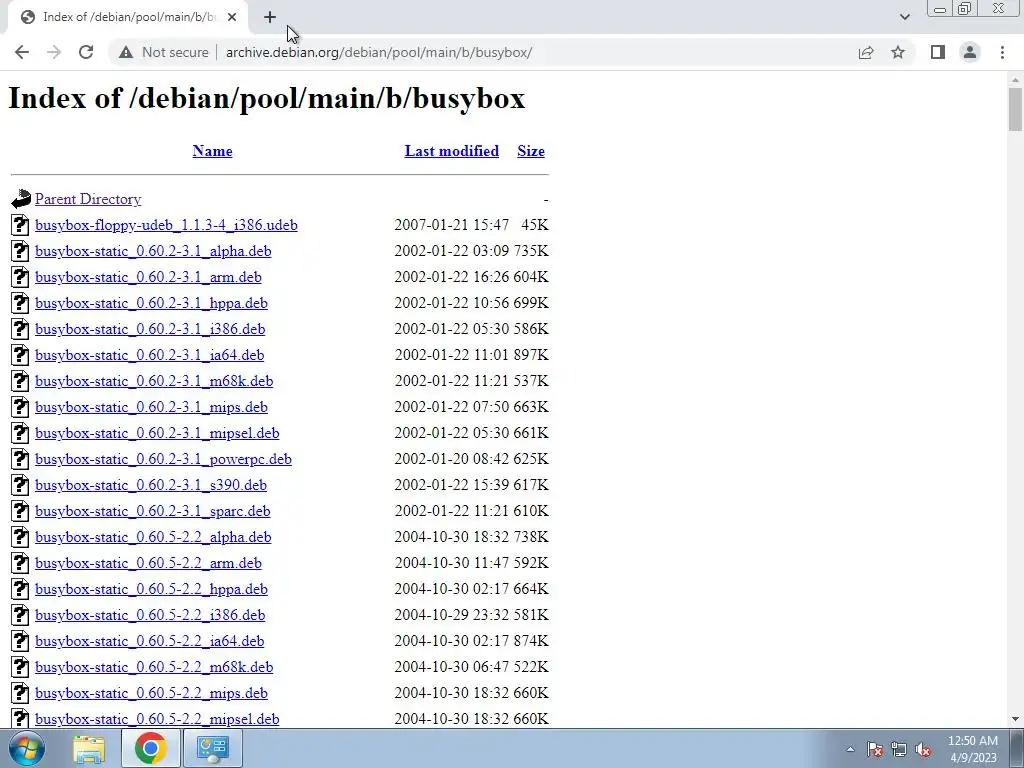
Task: Click the page vertical scrollbar thumb
Action: click(1015, 109)
